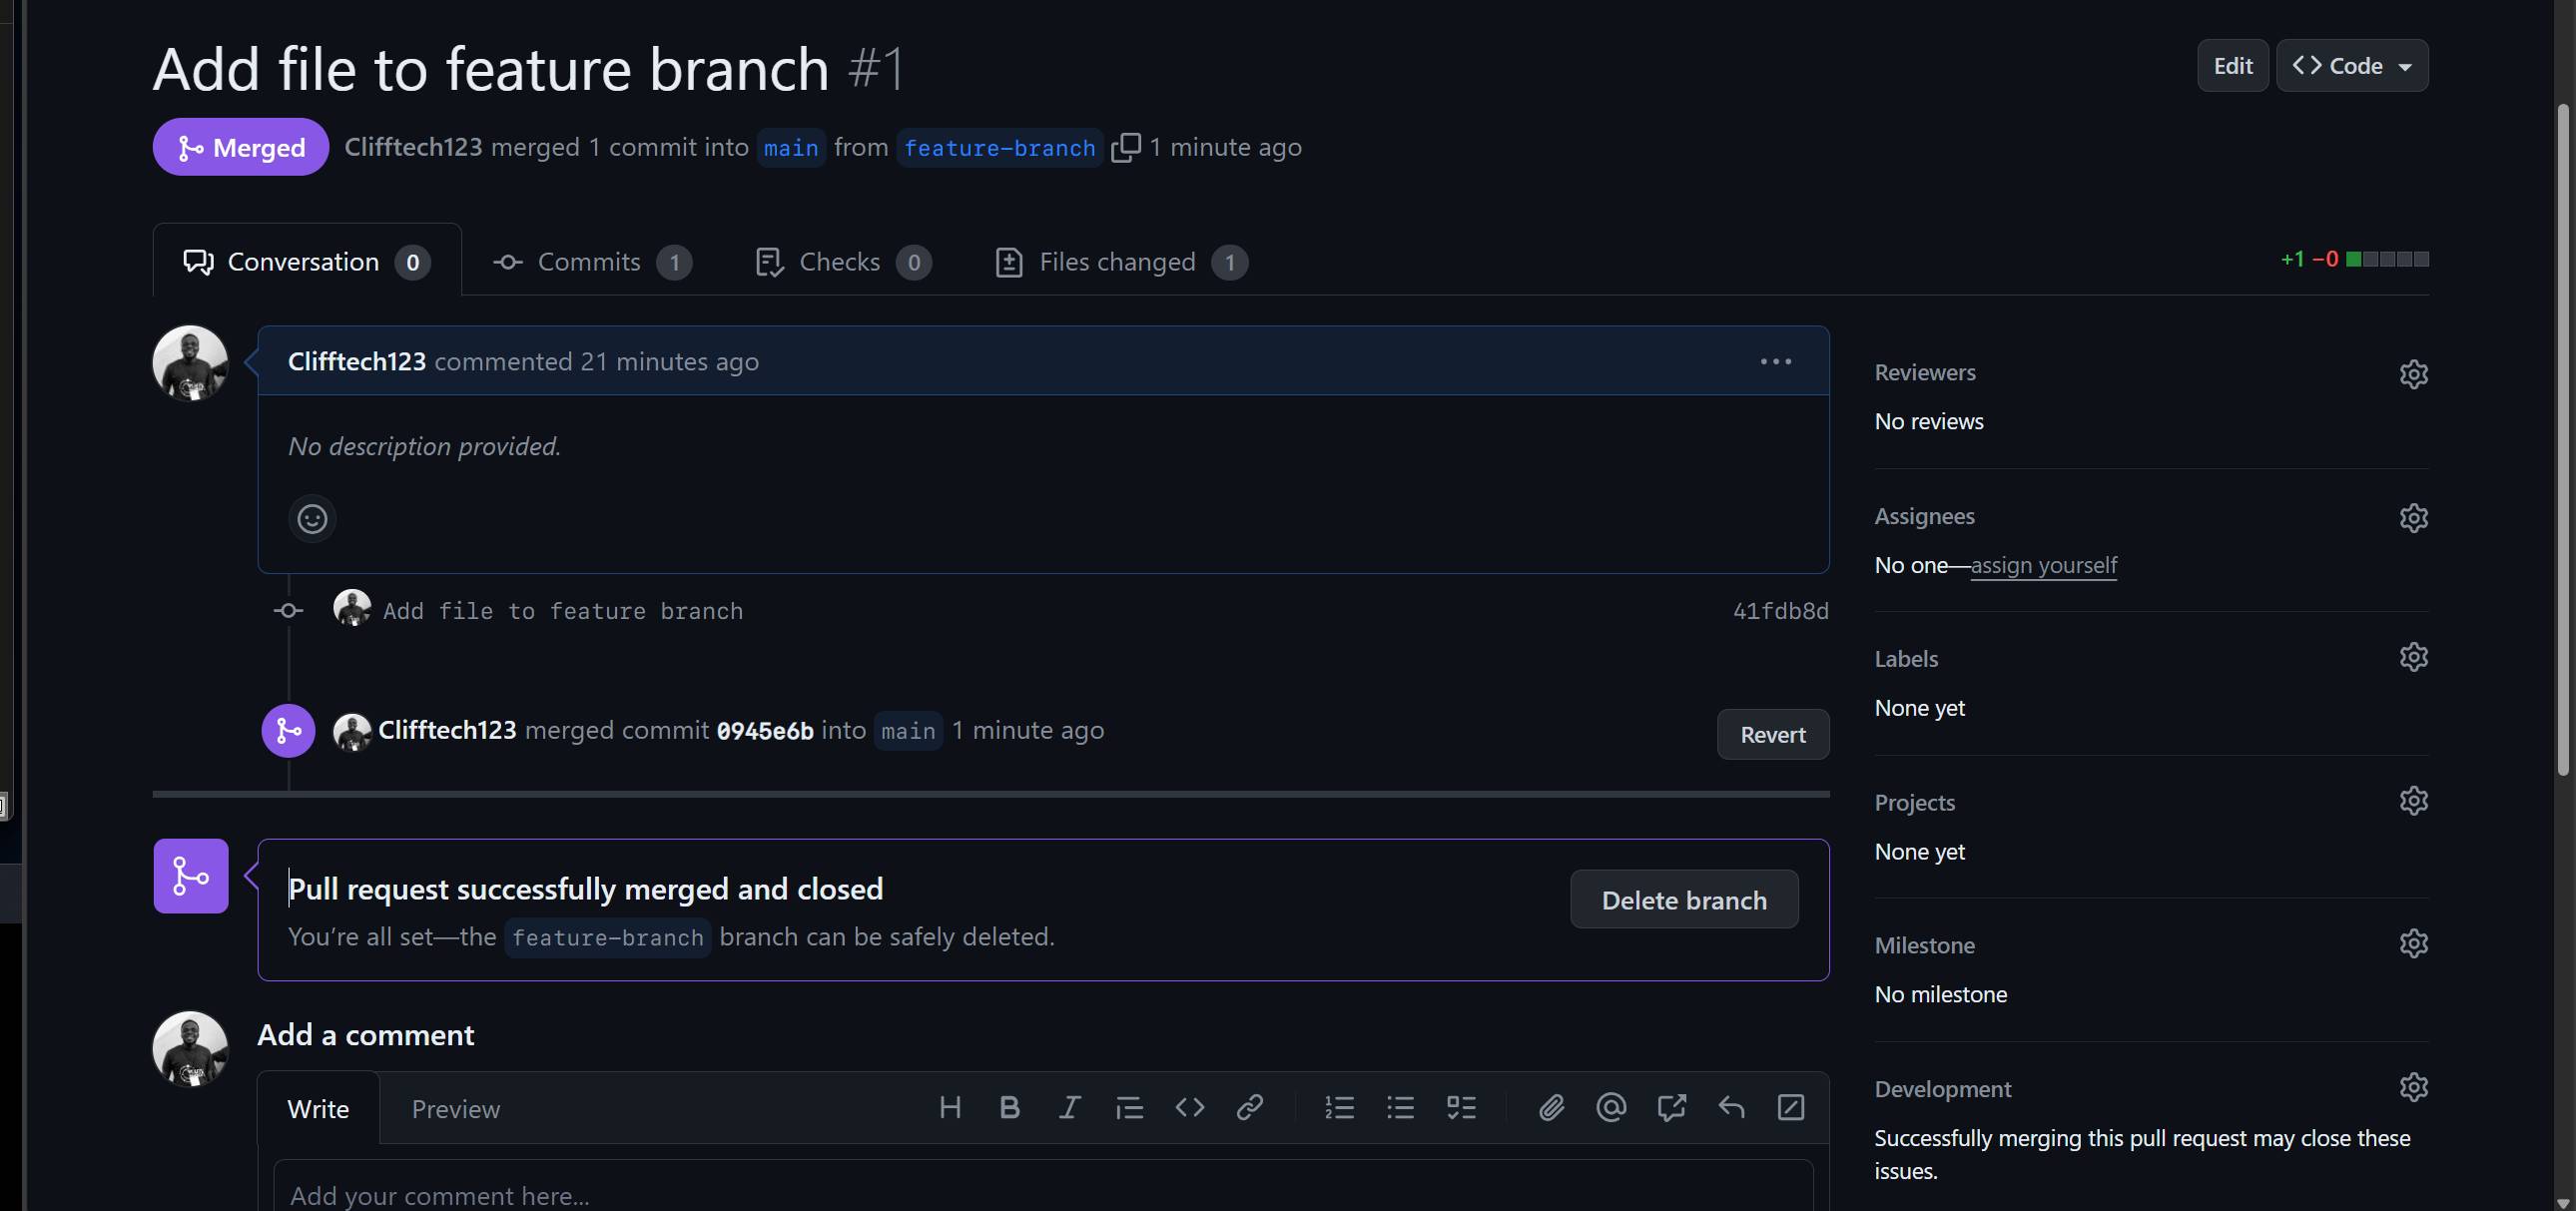Insert a numbered list

(1339, 1107)
